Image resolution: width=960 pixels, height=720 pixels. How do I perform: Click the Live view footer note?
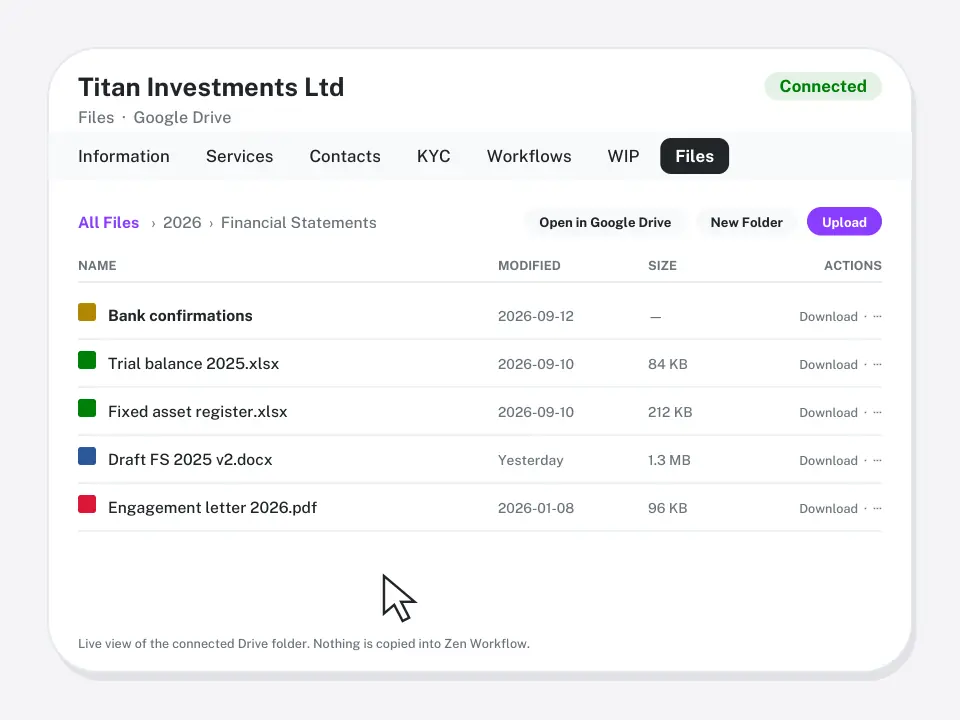pos(304,643)
